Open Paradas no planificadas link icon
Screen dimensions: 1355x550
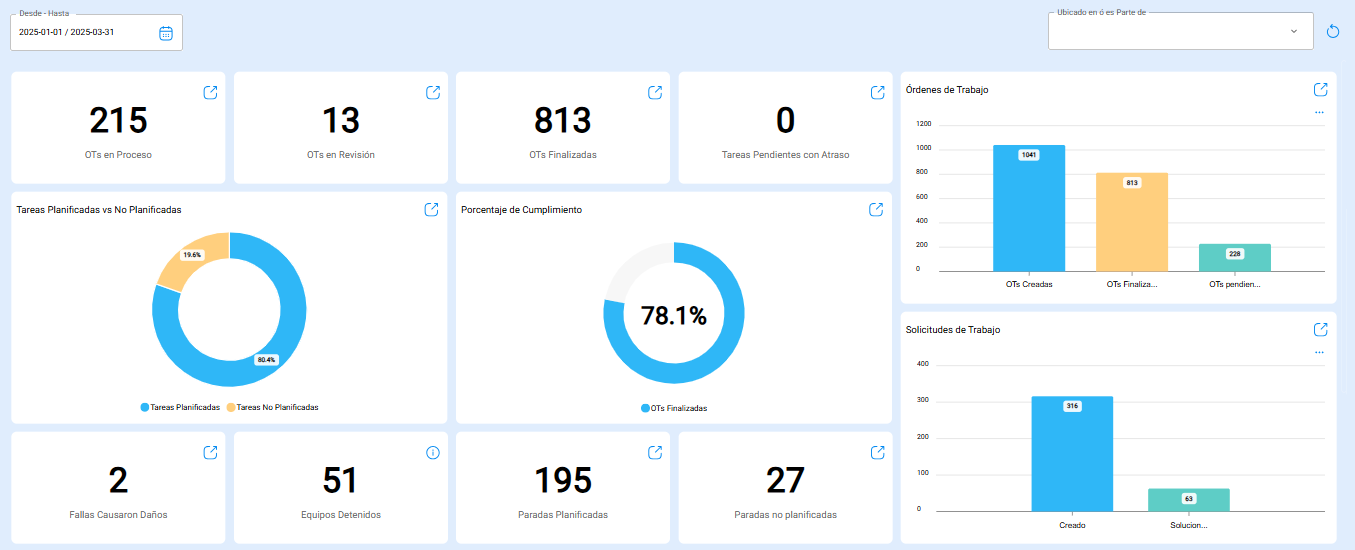pos(877,452)
